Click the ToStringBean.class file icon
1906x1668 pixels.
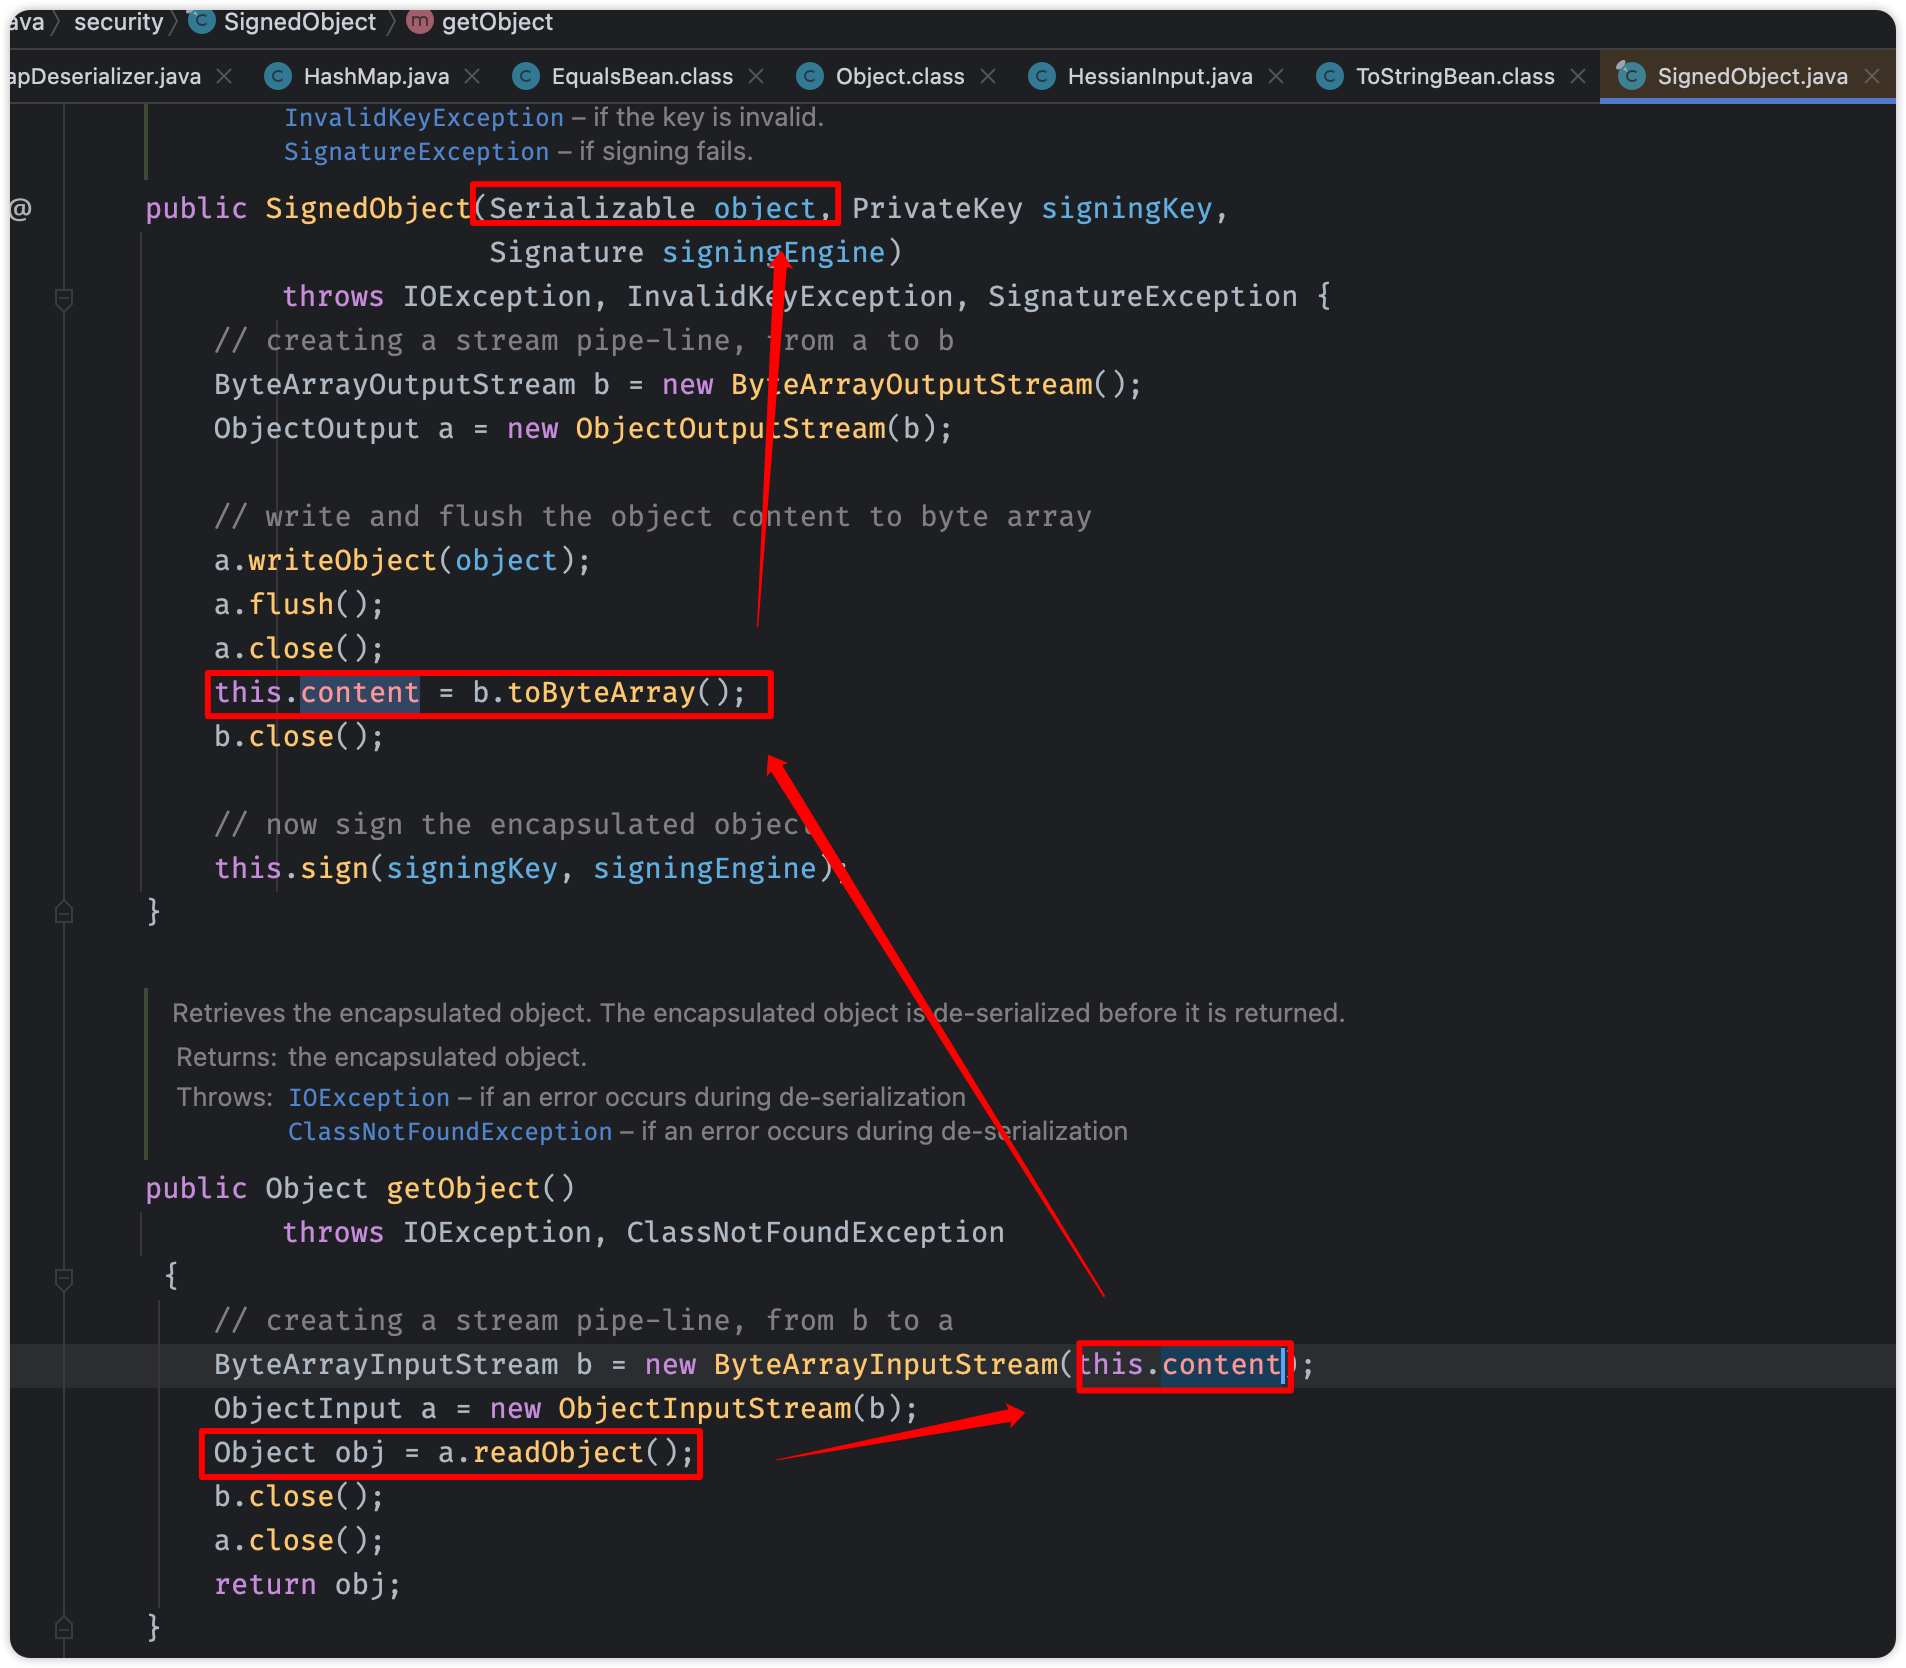pos(1330,76)
